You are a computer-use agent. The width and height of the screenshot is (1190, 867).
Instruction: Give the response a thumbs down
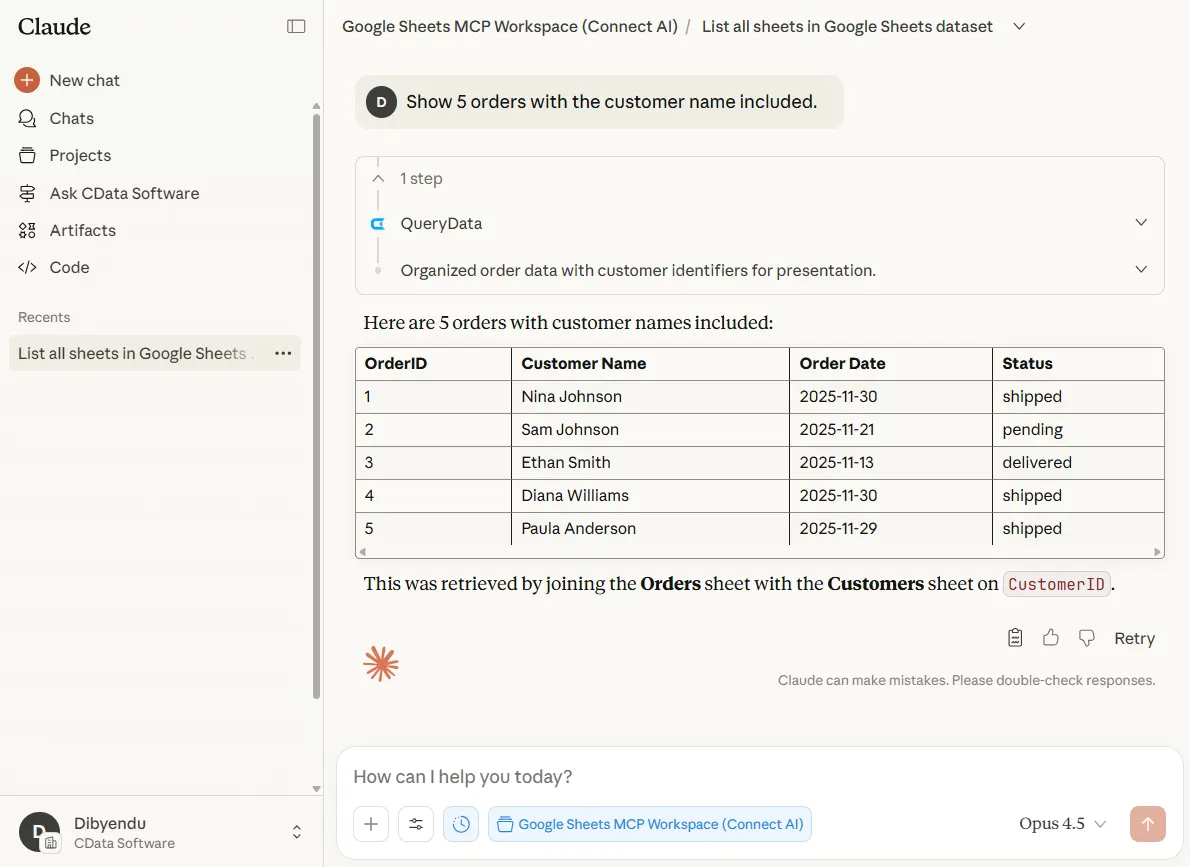(1086, 638)
